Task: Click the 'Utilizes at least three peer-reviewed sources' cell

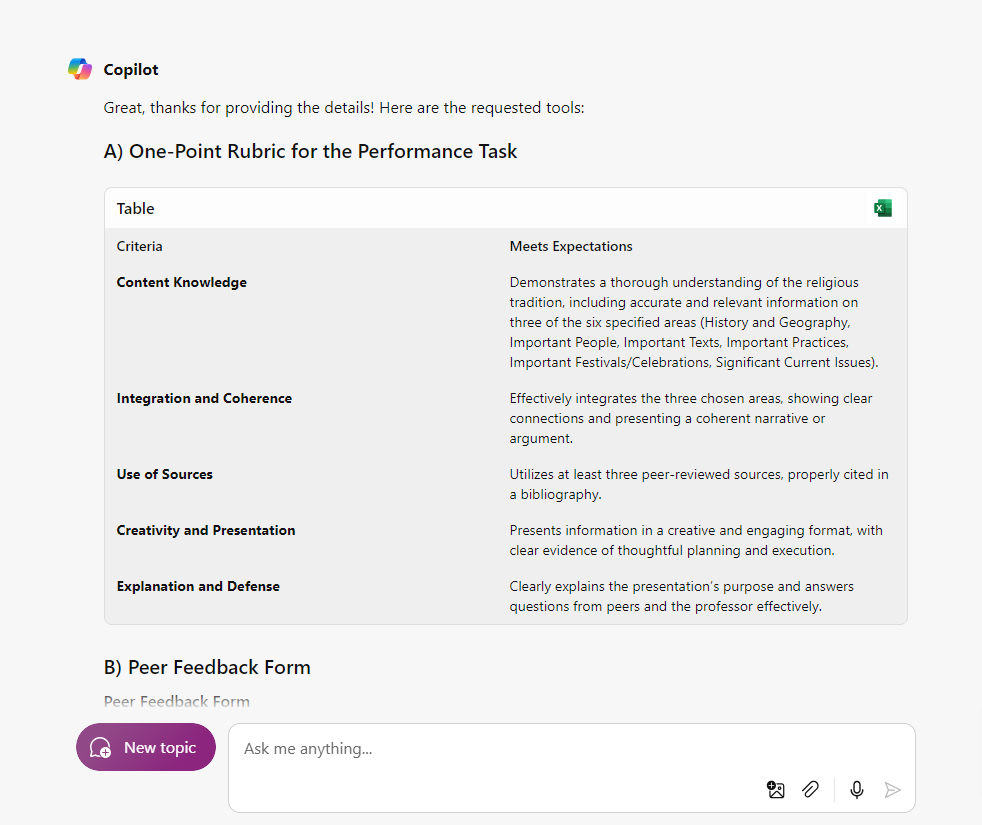Action: click(699, 484)
